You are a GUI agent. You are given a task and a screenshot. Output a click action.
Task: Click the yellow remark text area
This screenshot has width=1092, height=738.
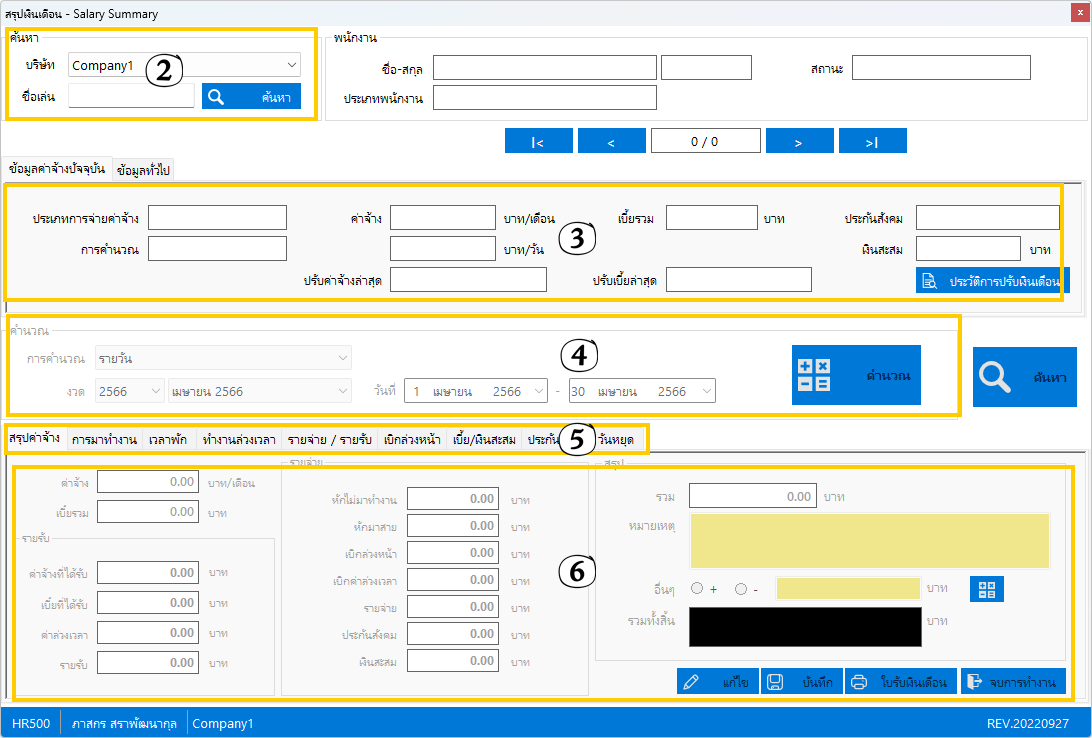[x=868, y=540]
